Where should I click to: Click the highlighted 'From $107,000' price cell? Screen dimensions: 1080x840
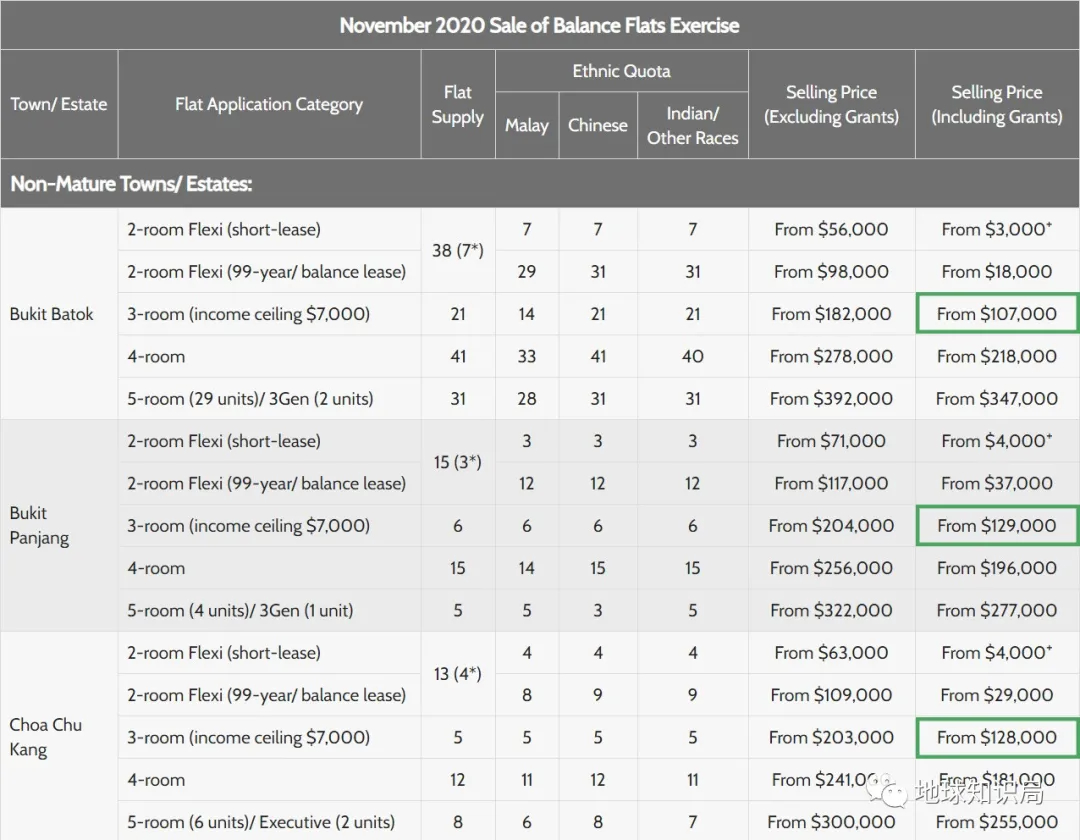pyautogui.click(x=997, y=314)
